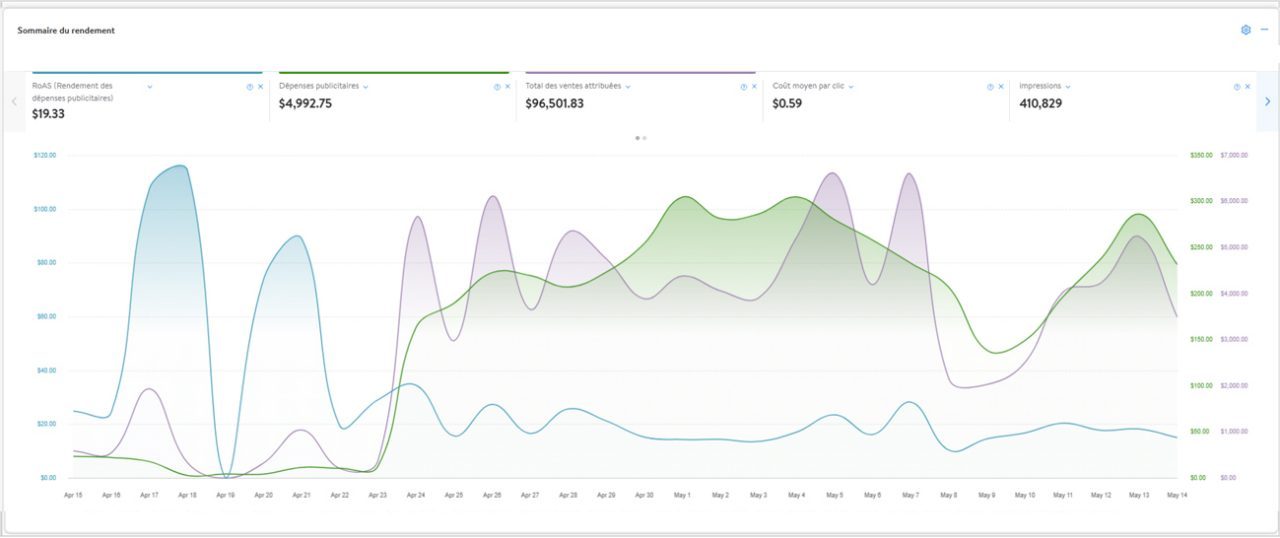Open the Dépenses publicitaires metric dropdown

click(x=366, y=87)
